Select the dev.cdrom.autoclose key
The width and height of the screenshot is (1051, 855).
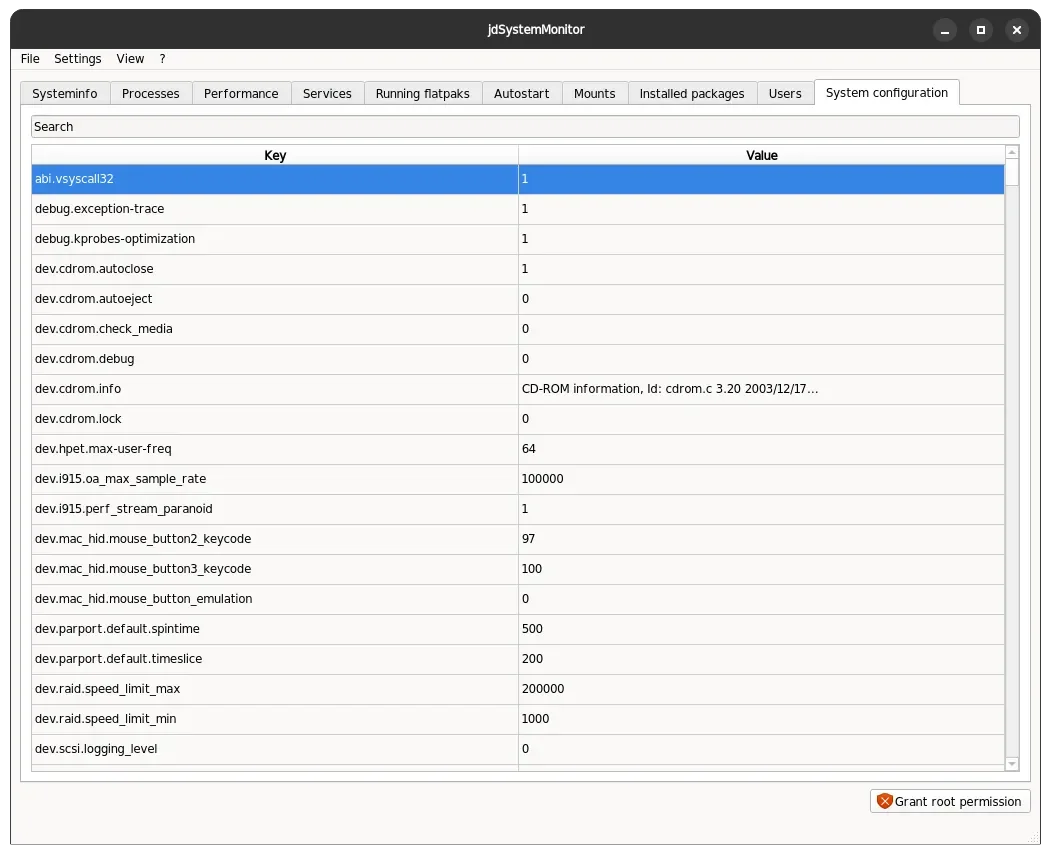click(275, 269)
